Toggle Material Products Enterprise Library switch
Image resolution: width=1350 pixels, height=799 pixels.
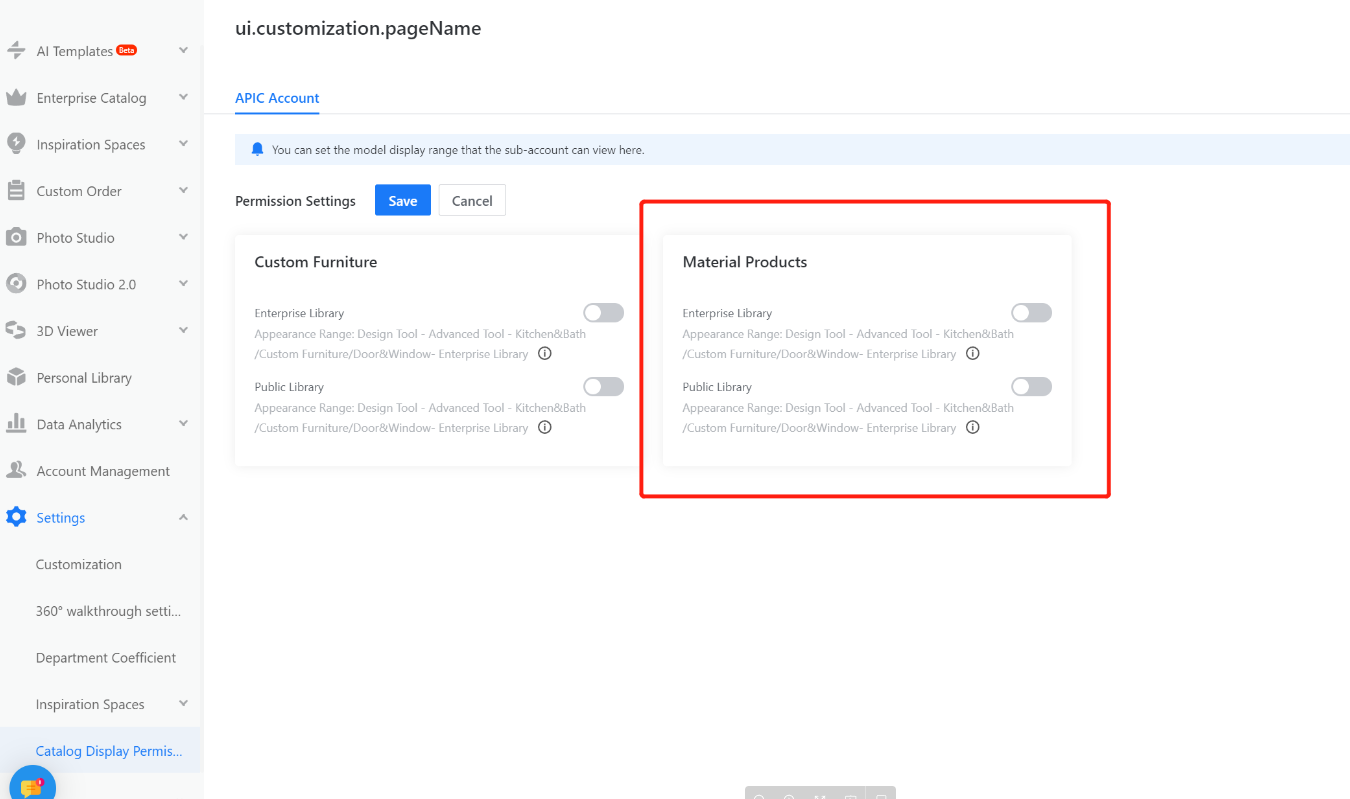1031,313
